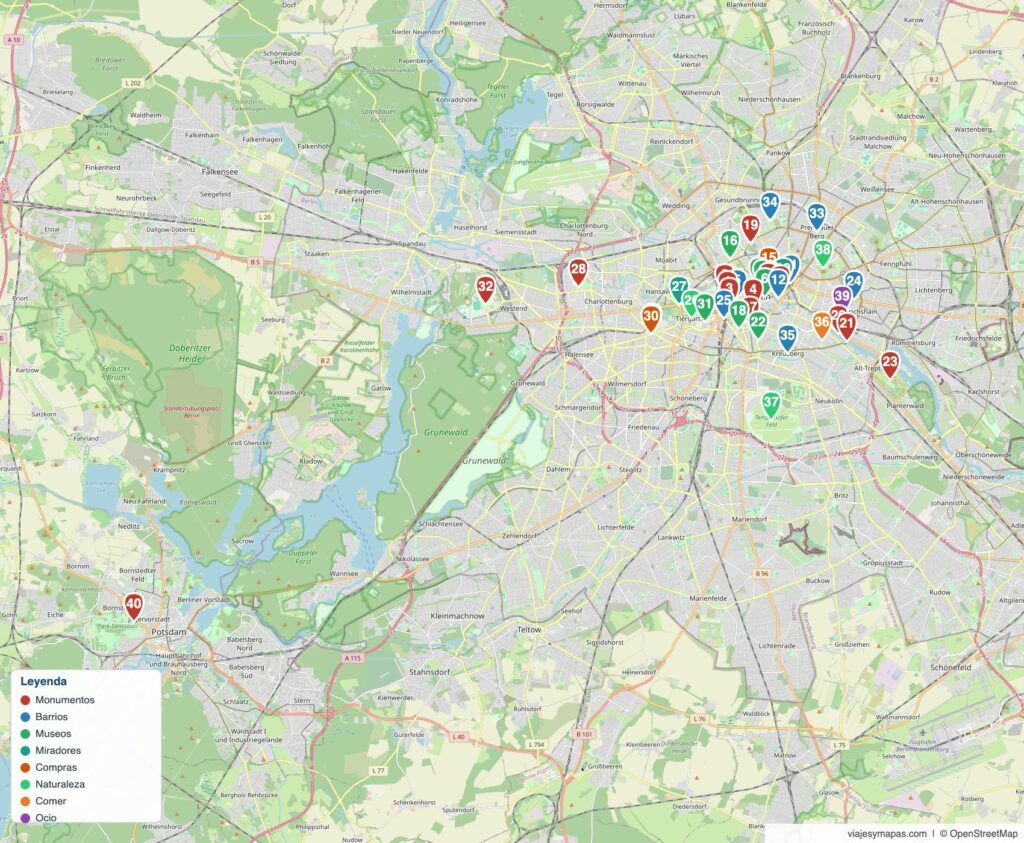The width and height of the screenshot is (1024, 843).
Task: Open red monument marker 19
Action: pos(750,228)
